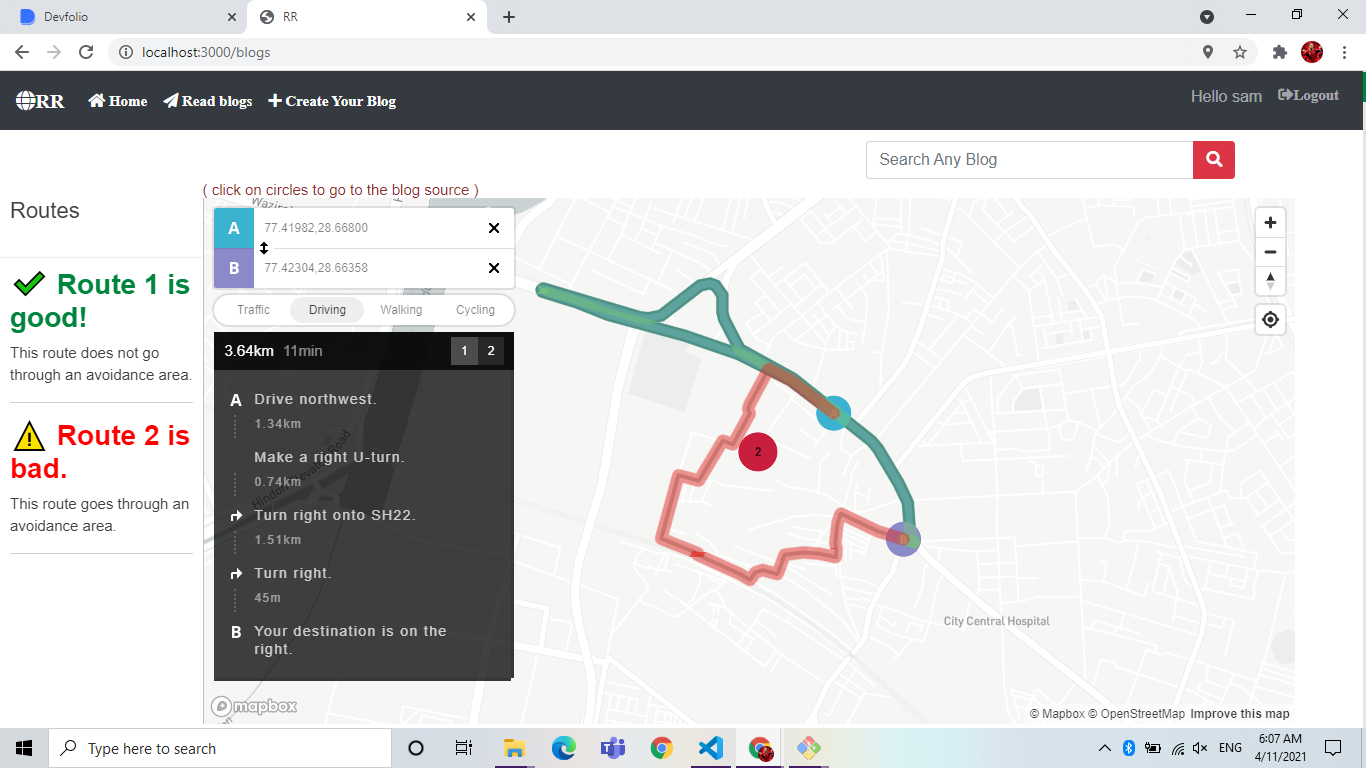The height and width of the screenshot is (768, 1366).
Task: Click the RR globe logo
Action: point(40,101)
